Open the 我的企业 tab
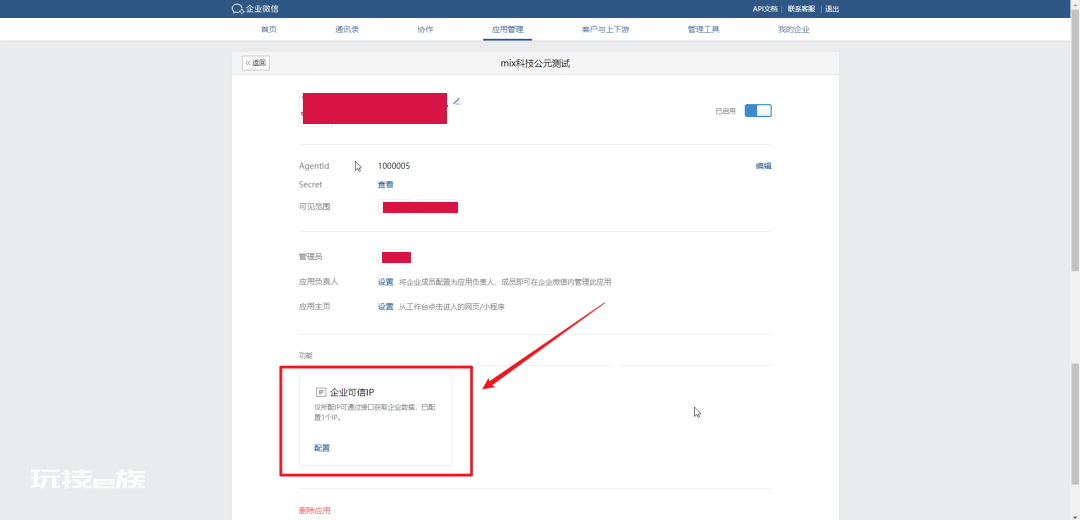Image resolution: width=1080 pixels, height=520 pixels. [x=793, y=30]
